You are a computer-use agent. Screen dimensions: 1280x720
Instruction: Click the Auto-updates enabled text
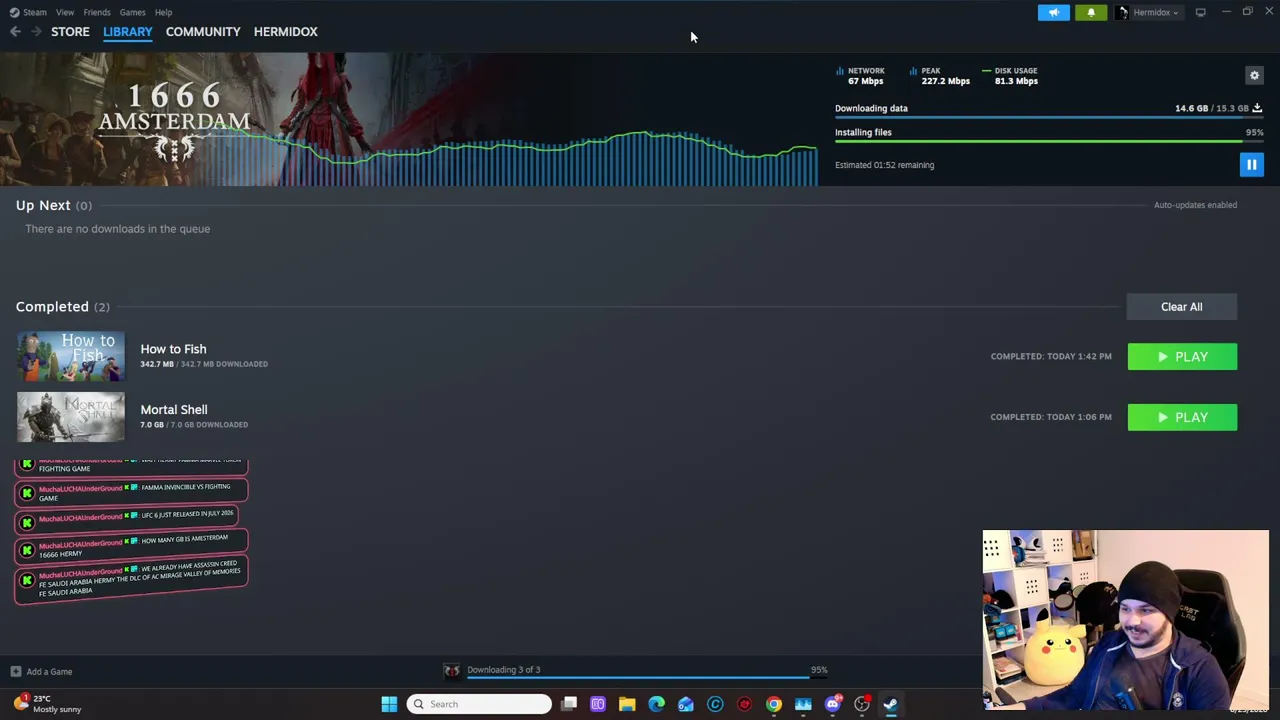point(1195,205)
